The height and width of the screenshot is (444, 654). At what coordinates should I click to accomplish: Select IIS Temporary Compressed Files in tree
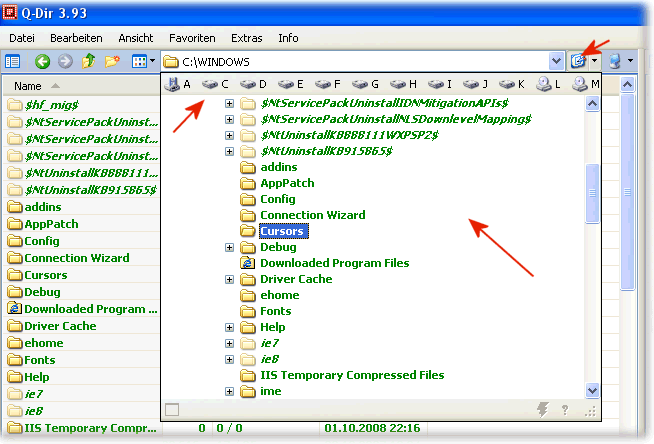[x=352, y=375]
